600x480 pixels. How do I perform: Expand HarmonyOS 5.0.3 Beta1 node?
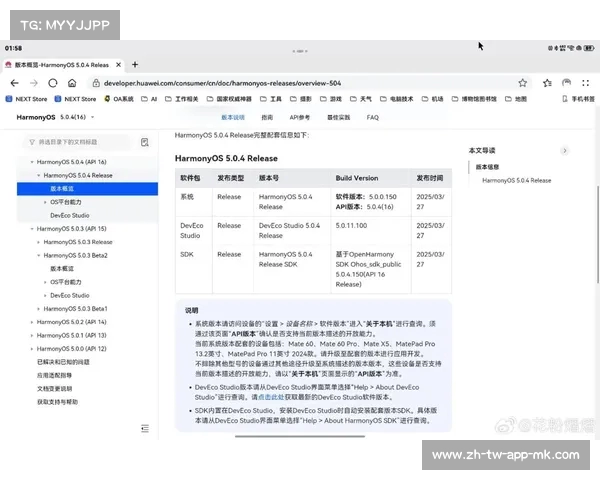(x=39, y=309)
